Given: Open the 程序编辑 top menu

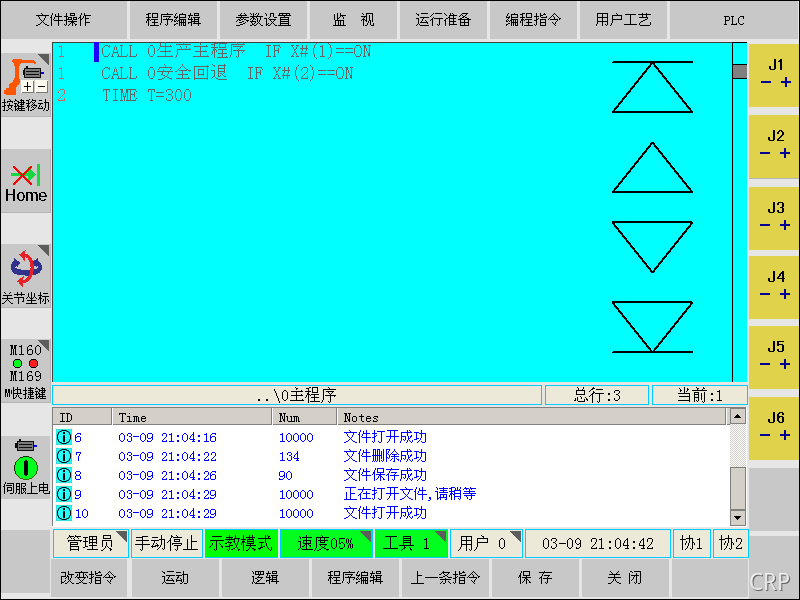Looking at the screenshot, I should click(173, 20).
